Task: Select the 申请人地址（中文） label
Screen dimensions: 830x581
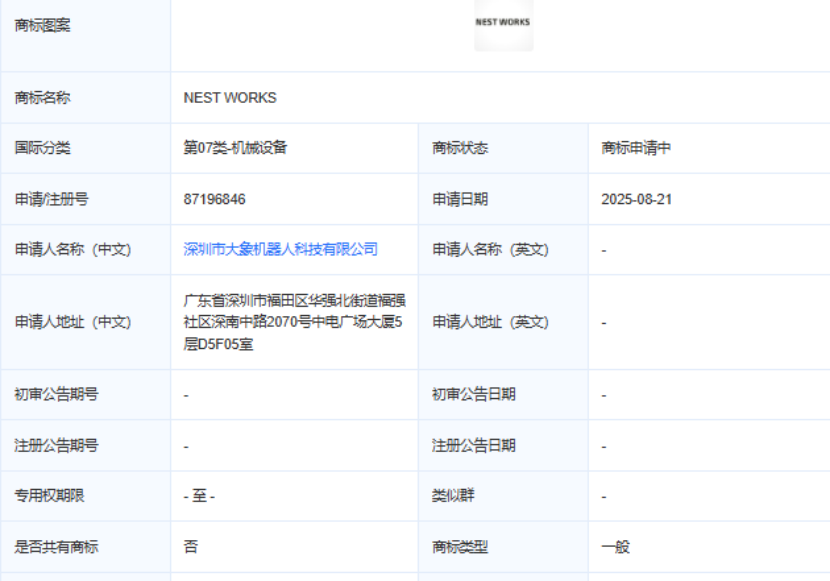Action: [x=73, y=322]
